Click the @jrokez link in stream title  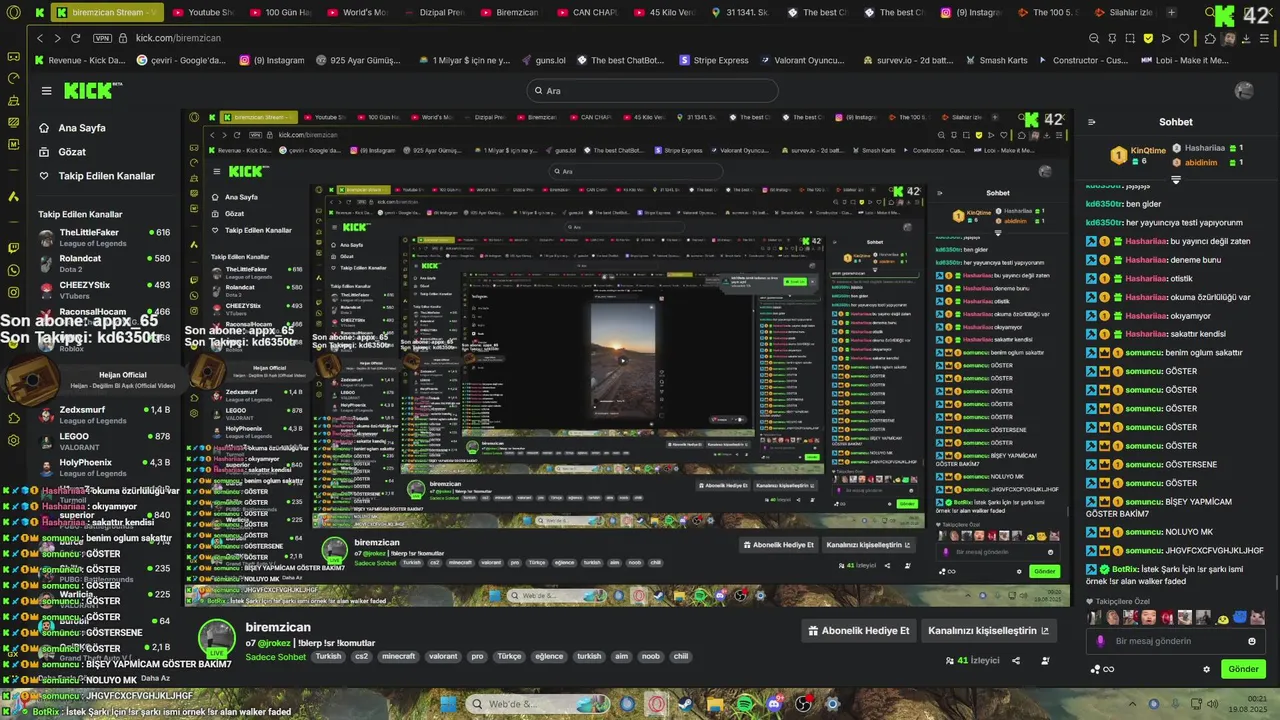[x=272, y=643]
